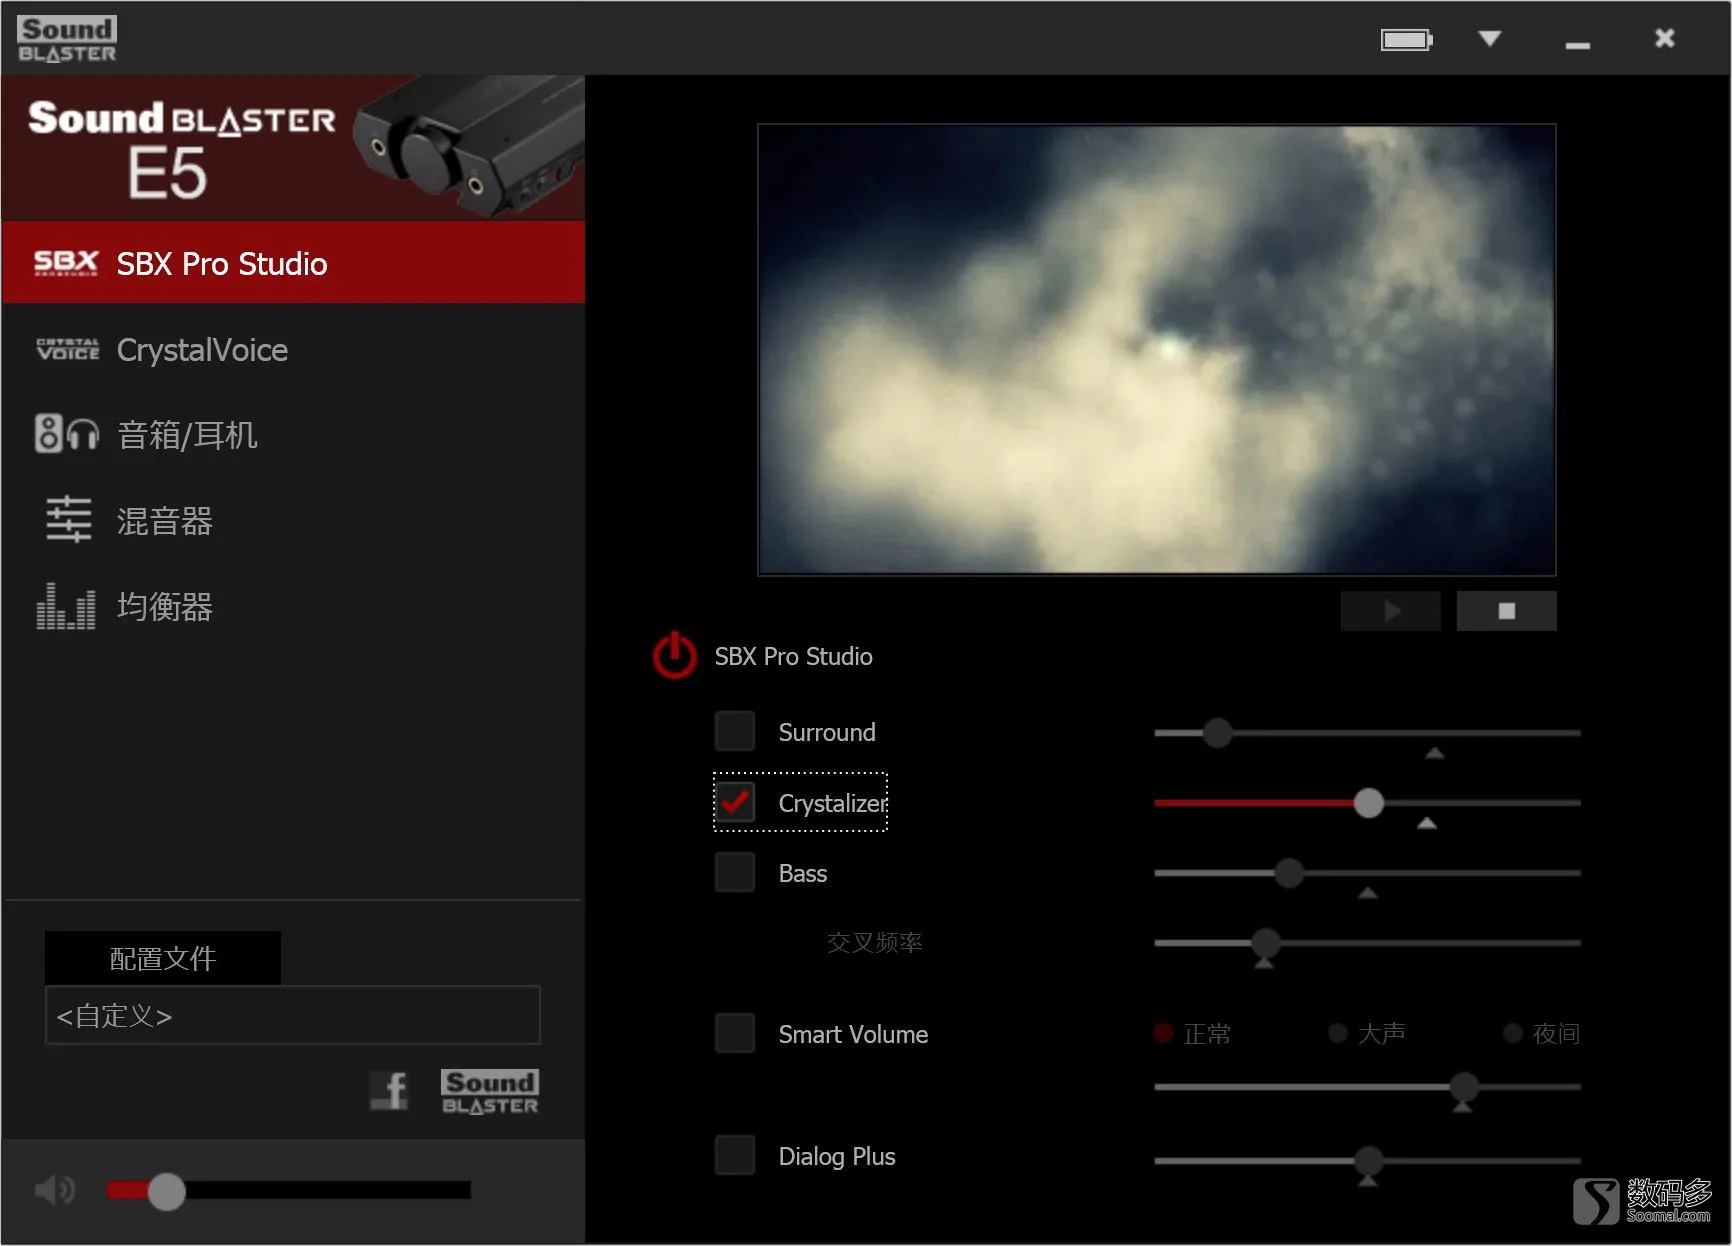The height and width of the screenshot is (1246, 1732).
Task: Click the Sound Blaster logo link near profile
Action: [490, 1091]
